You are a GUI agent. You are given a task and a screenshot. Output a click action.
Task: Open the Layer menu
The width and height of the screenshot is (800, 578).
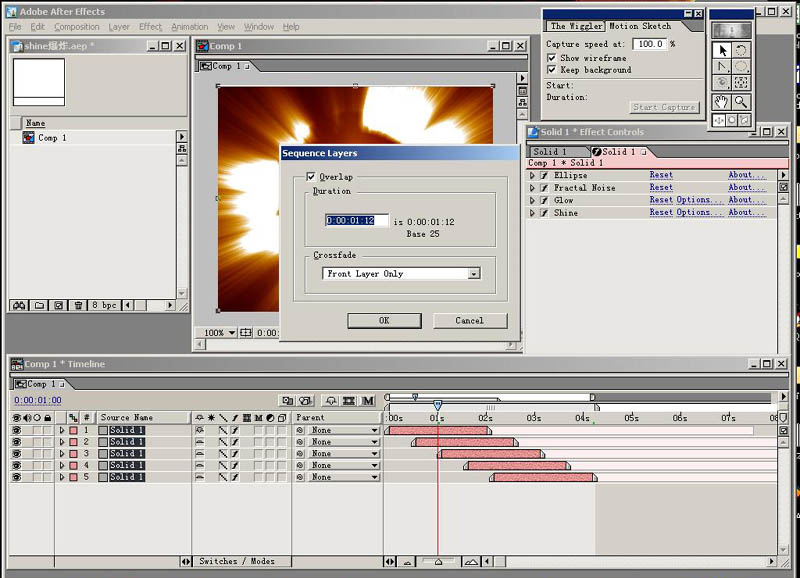click(119, 27)
